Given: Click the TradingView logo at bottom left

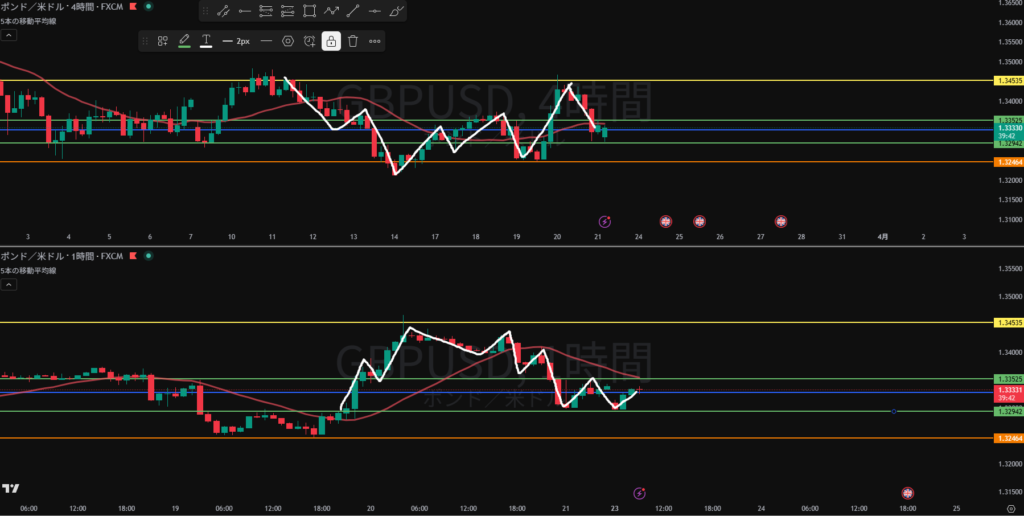Looking at the screenshot, I should pyautogui.click(x=11, y=488).
